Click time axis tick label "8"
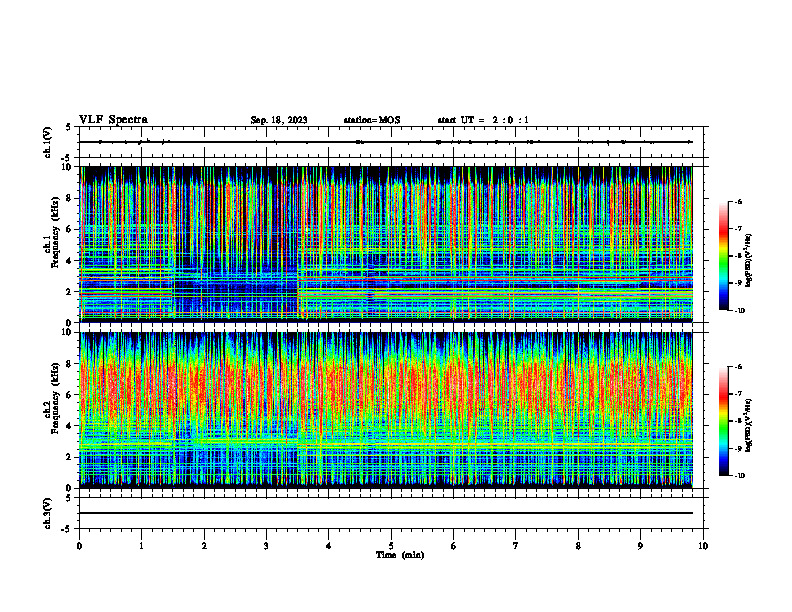 coord(578,546)
